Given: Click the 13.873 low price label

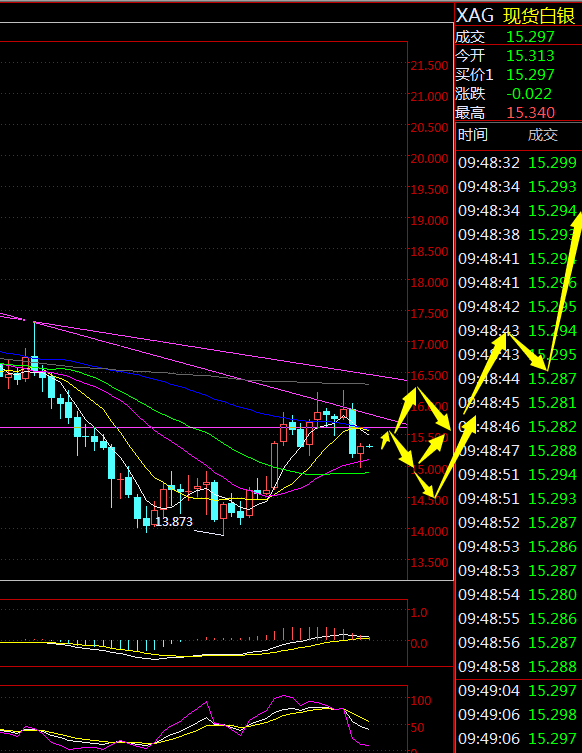Looking at the screenshot, I should point(174,522).
